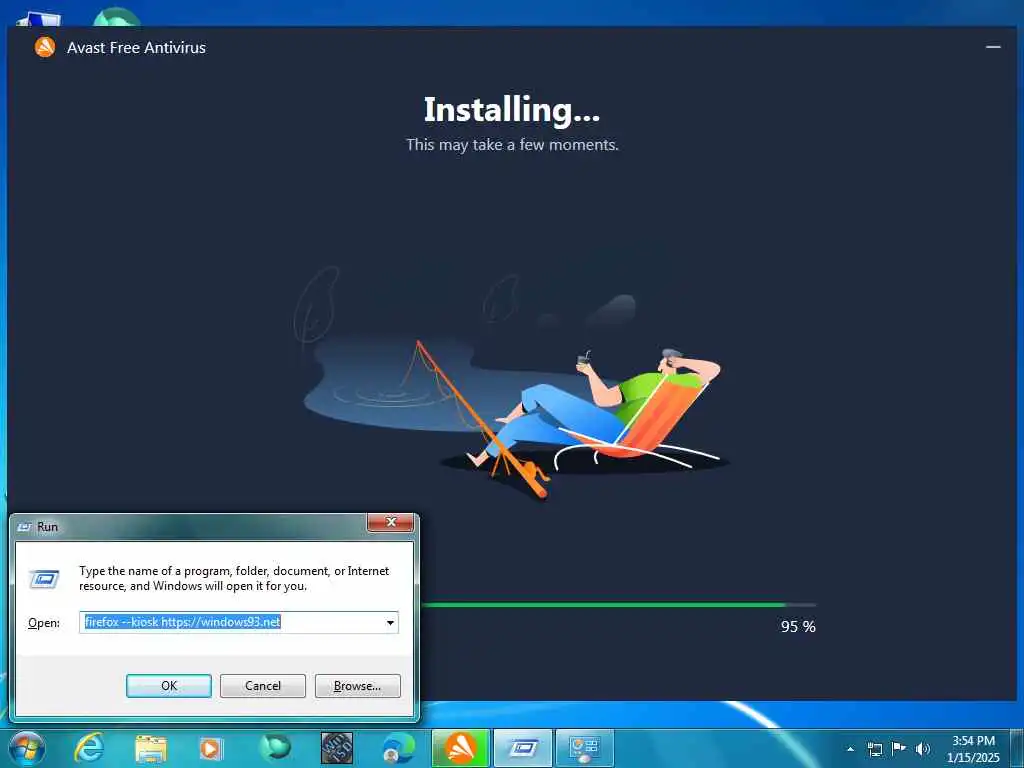Open Windows Explorer folder on taskbar
The width and height of the screenshot is (1024, 768).
[151, 748]
